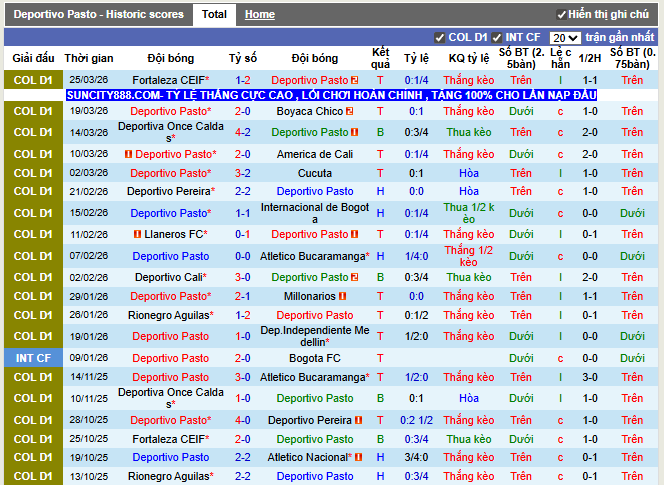The width and height of the screenshot is (664, 485).
Task: Click the date 13/10/25
Action: (89, 476)
